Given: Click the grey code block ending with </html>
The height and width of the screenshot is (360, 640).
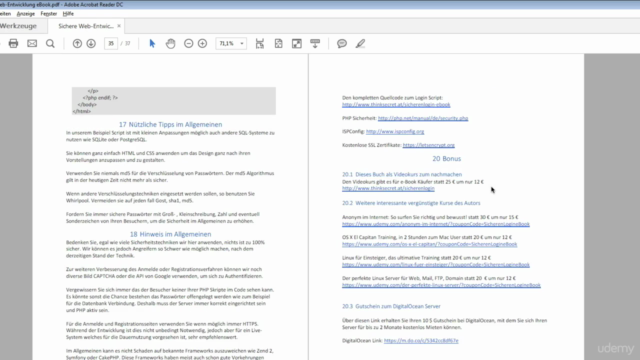Looking at the screenshot, I should point(174,101).
